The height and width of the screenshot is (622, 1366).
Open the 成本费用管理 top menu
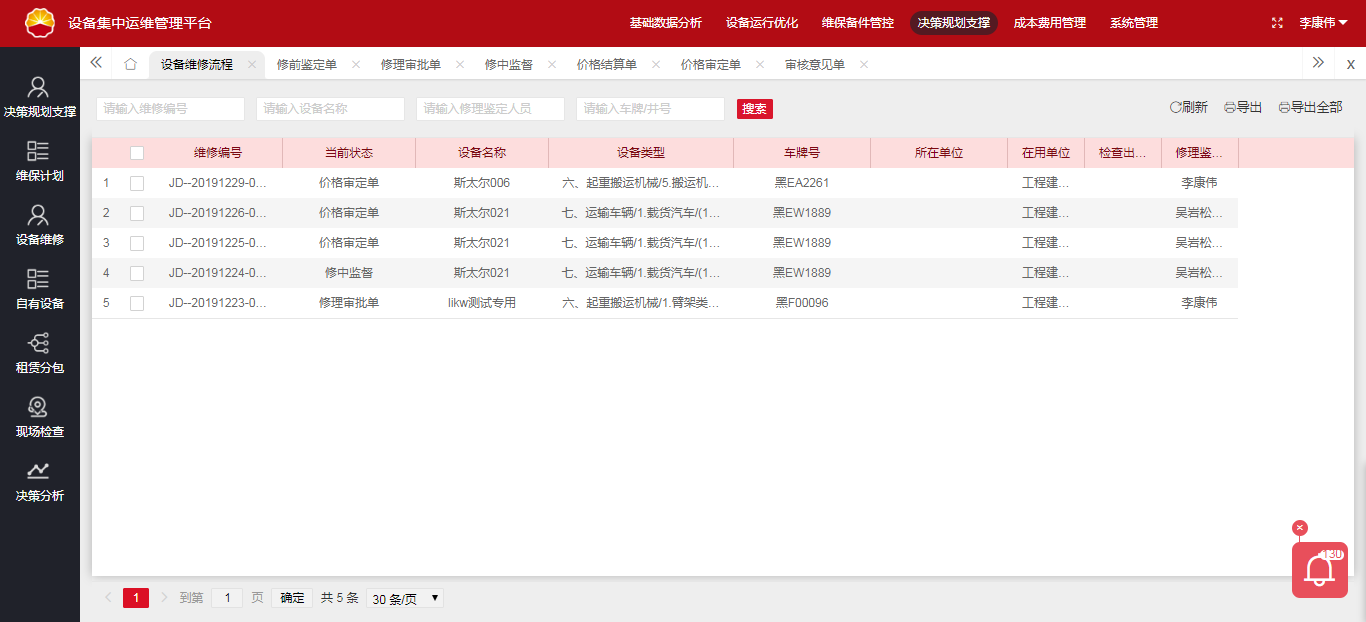click(x=1049, y=23)
